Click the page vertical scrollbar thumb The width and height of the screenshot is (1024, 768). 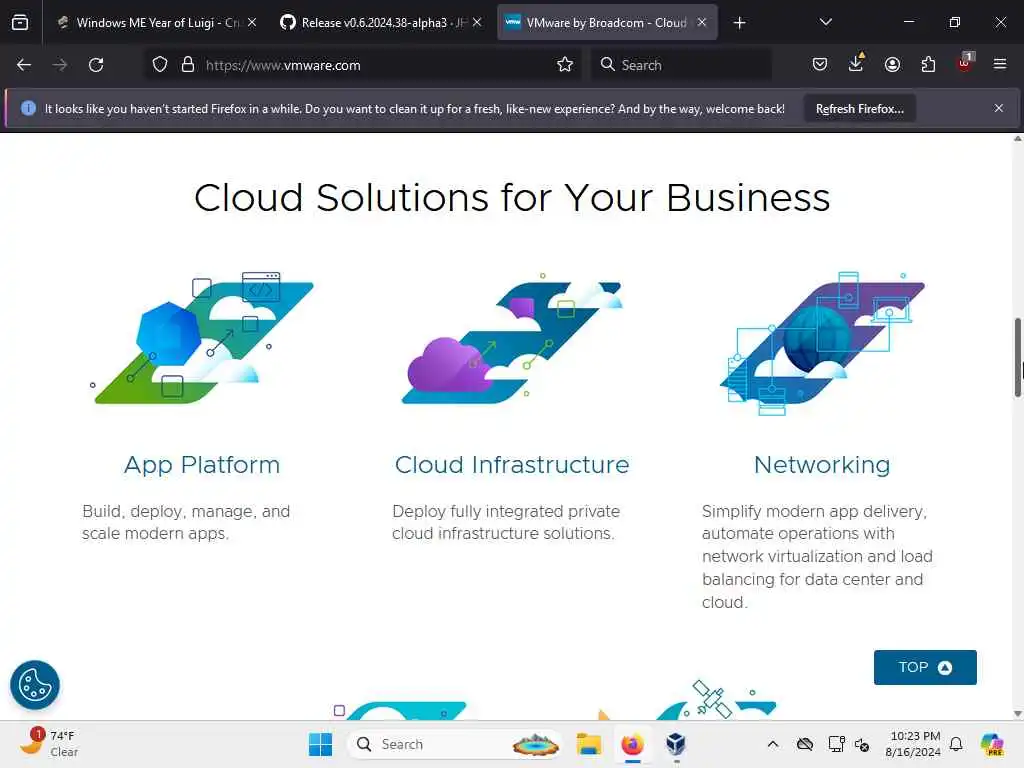click(1017, 357)
